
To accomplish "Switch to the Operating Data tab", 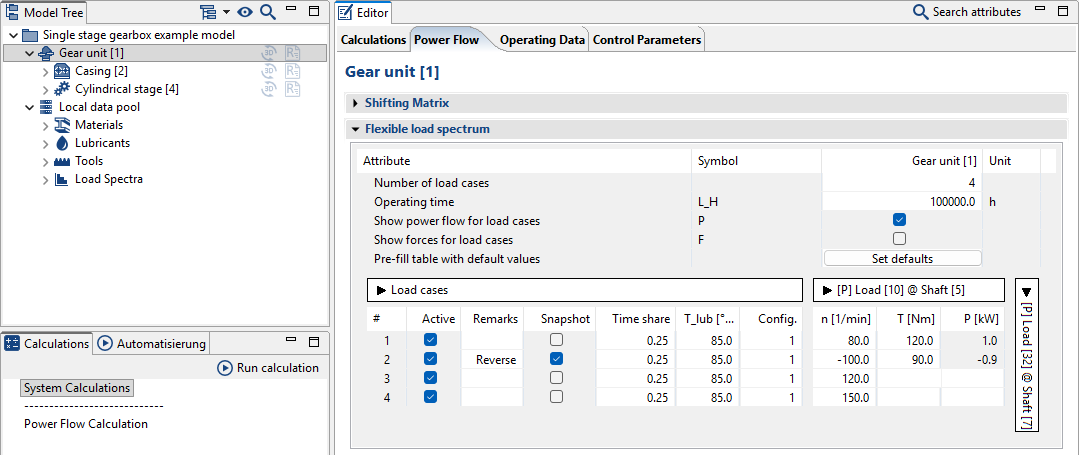I will (x=542, y=40).
